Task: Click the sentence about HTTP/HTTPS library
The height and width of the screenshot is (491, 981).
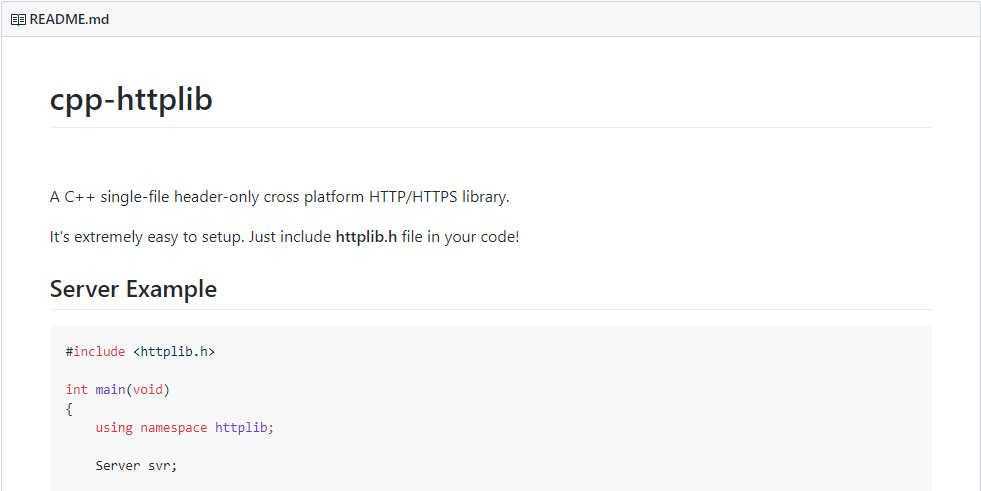Action: click(x=280, y=197)
